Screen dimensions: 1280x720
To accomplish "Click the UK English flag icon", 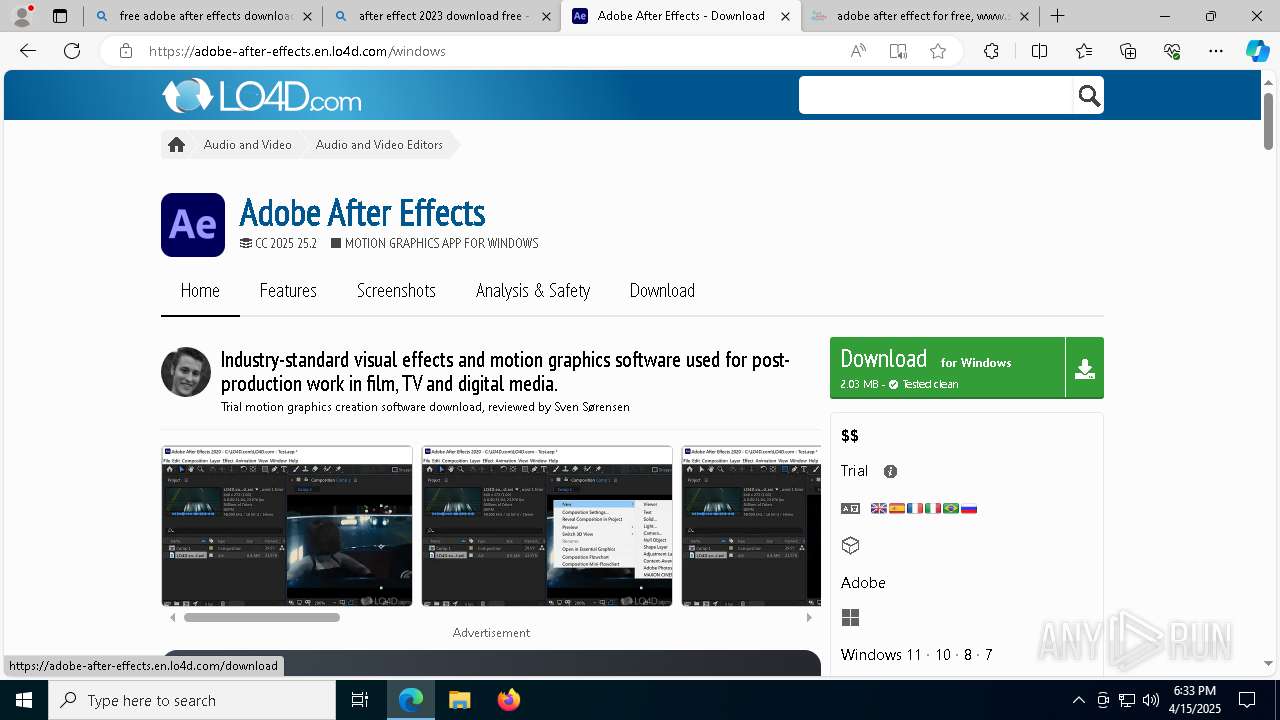I will point(879,508).
